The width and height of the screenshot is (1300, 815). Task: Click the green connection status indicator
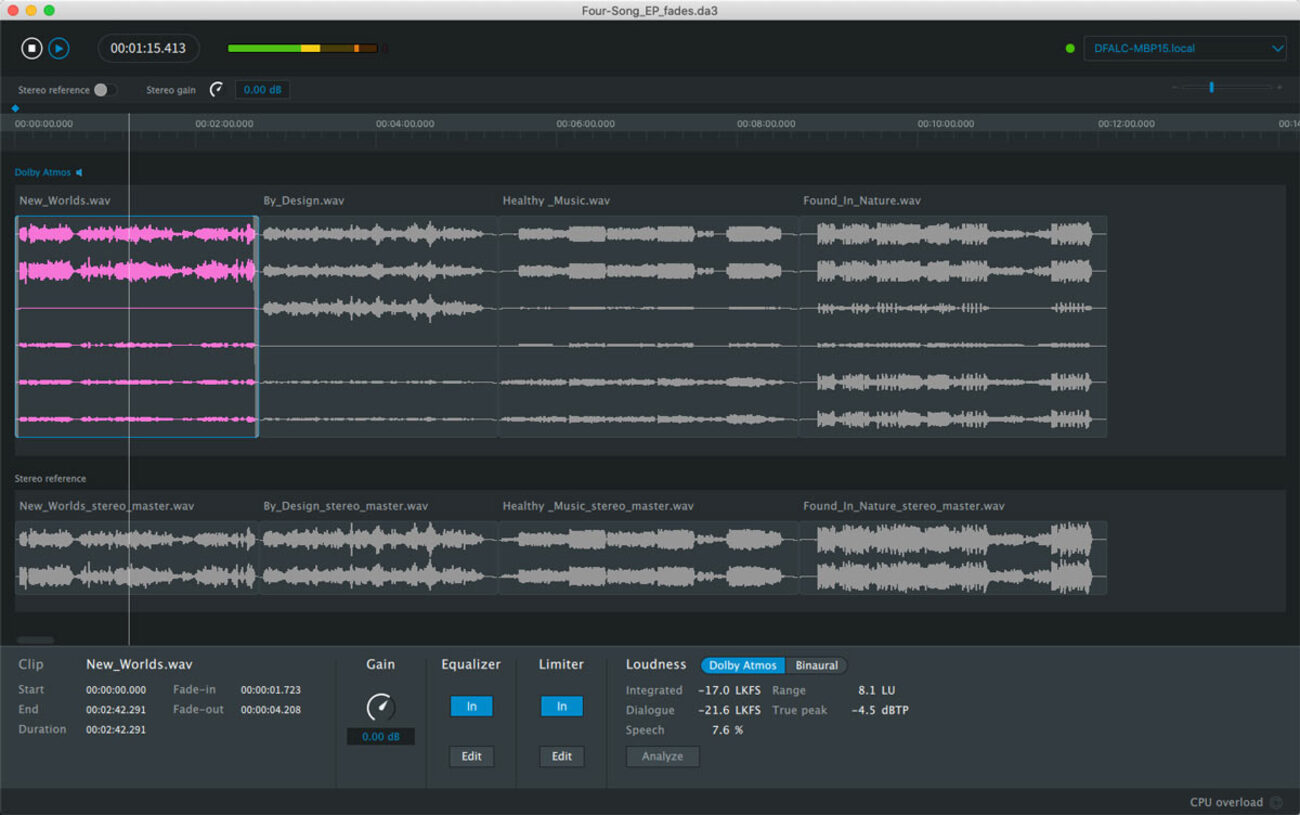(1070, 48)
